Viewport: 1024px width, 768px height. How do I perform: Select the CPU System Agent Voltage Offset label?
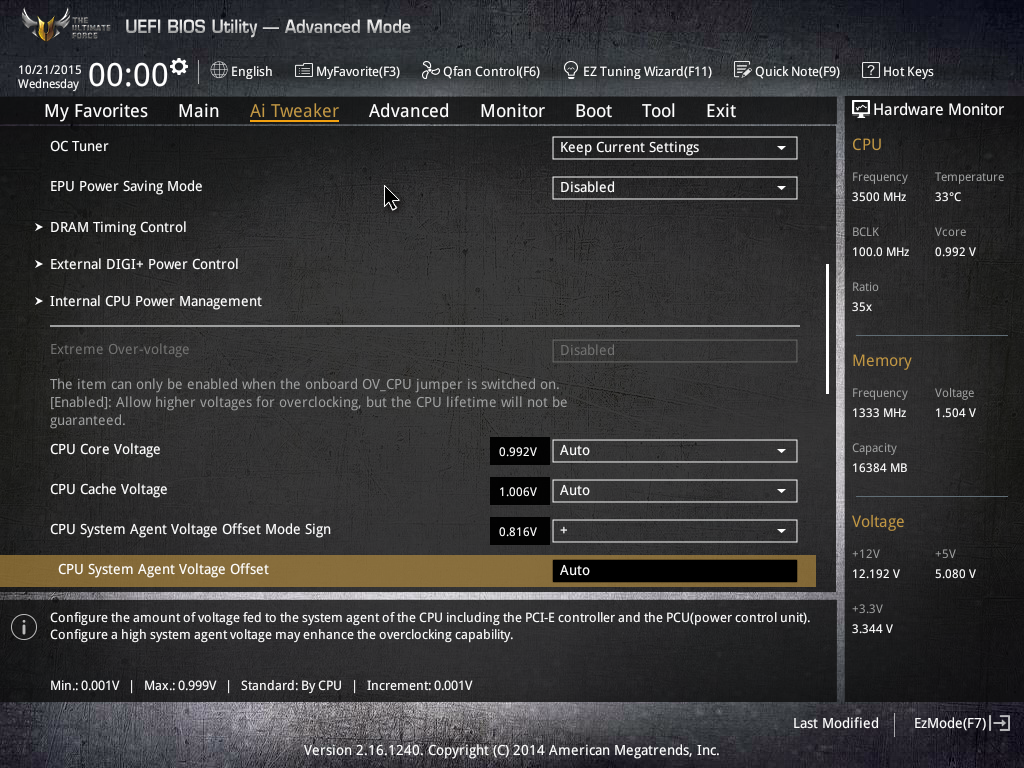(163, 569)
